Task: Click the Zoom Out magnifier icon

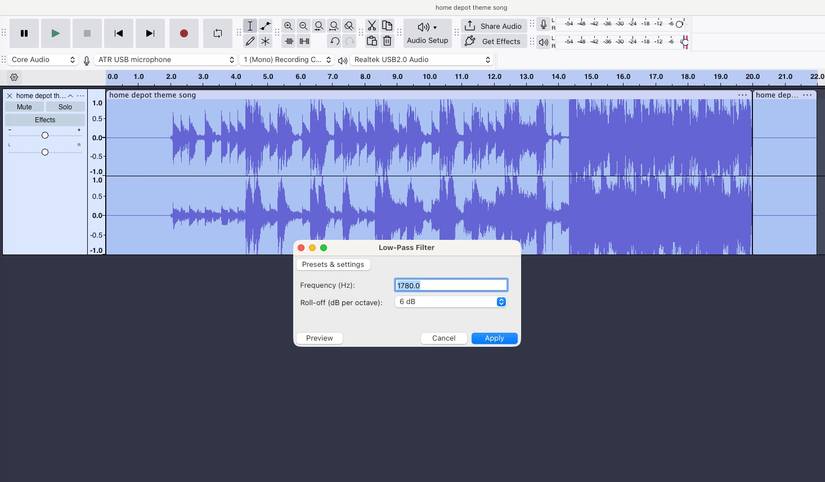Action: [x=304, y=26]
